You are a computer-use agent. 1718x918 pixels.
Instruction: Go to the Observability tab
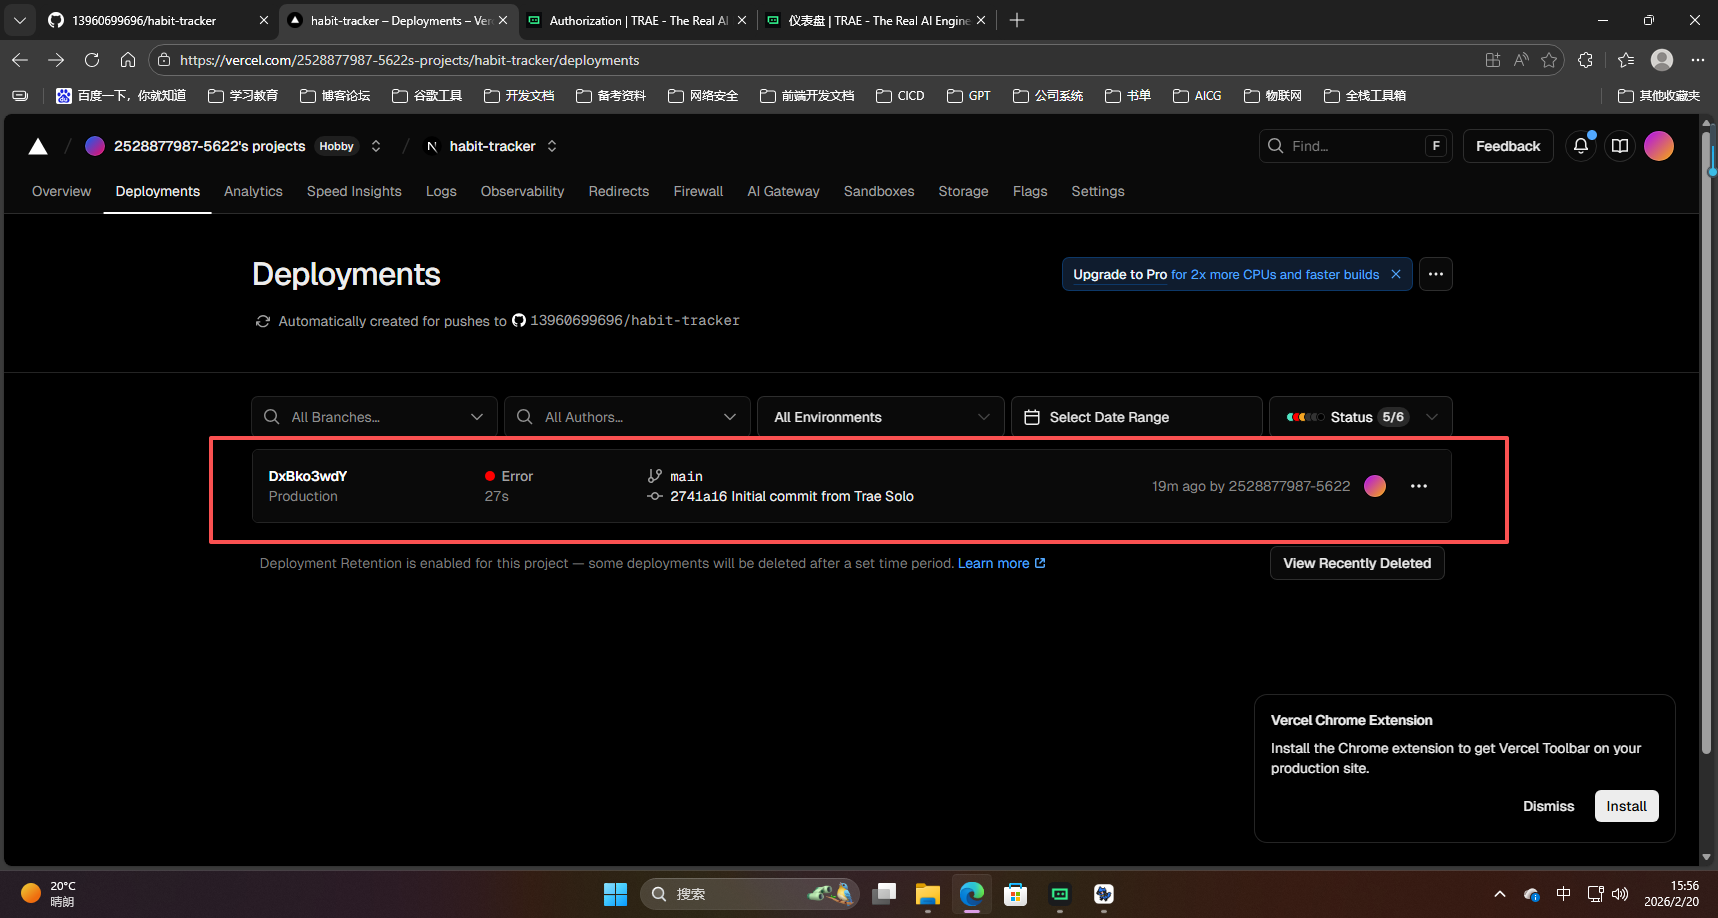point(522,191)
